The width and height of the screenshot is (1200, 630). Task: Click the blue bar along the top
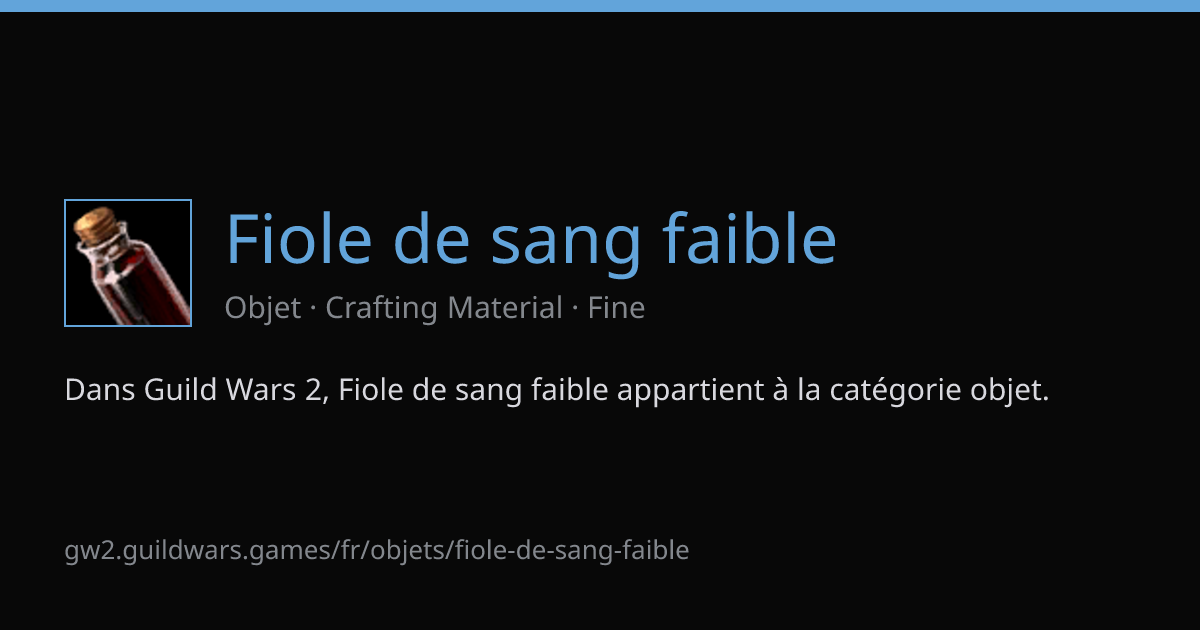point(600,5)
